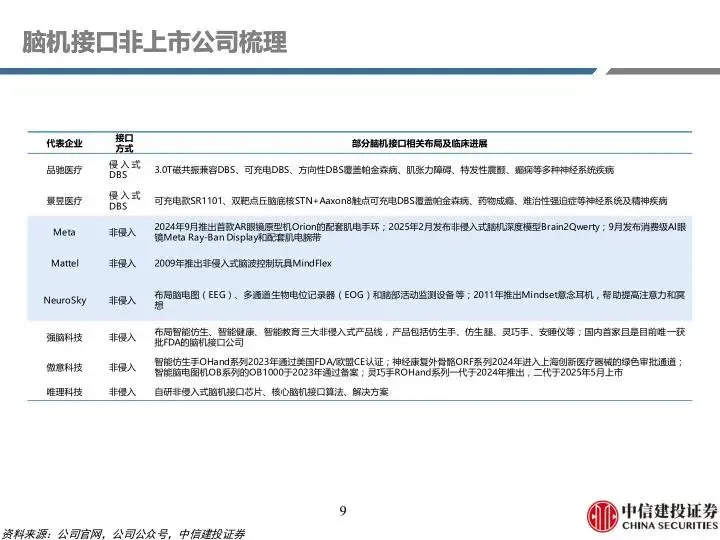Click 非侵入 in the 唯理科技 row
This screenshot has height=540, width=720.
[122, 392]
